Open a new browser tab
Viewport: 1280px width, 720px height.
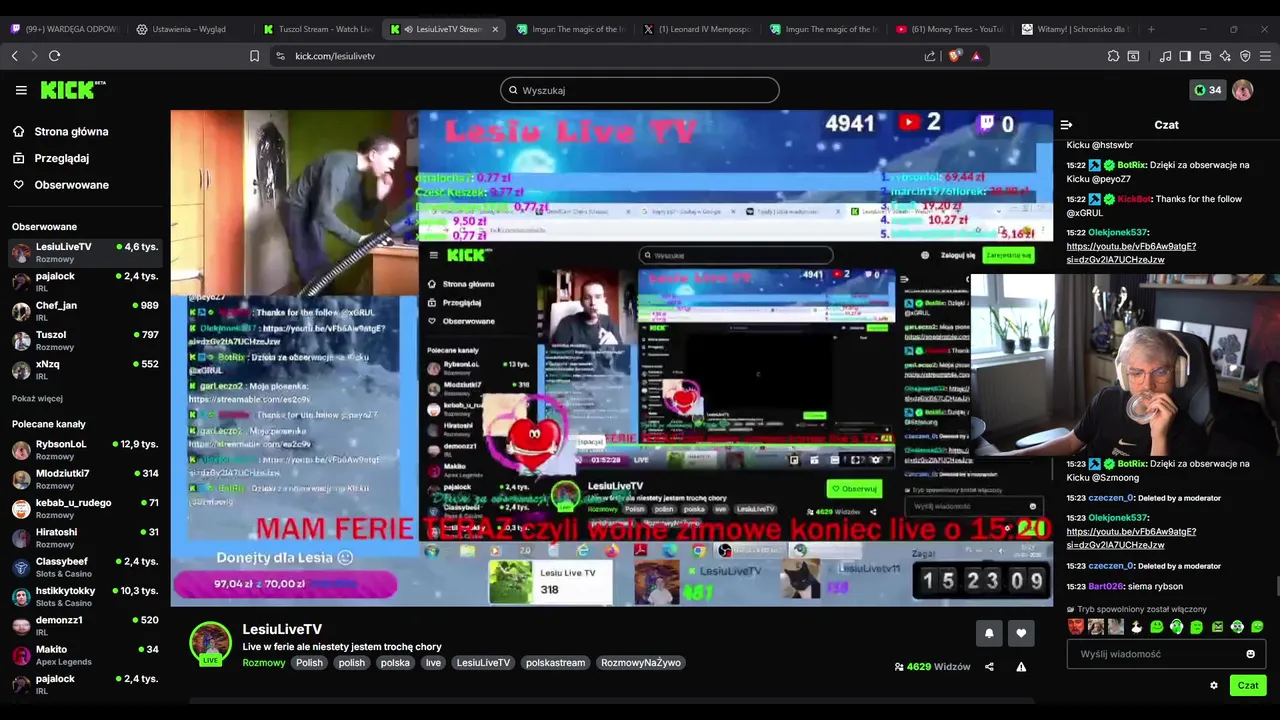[1151, 29]
